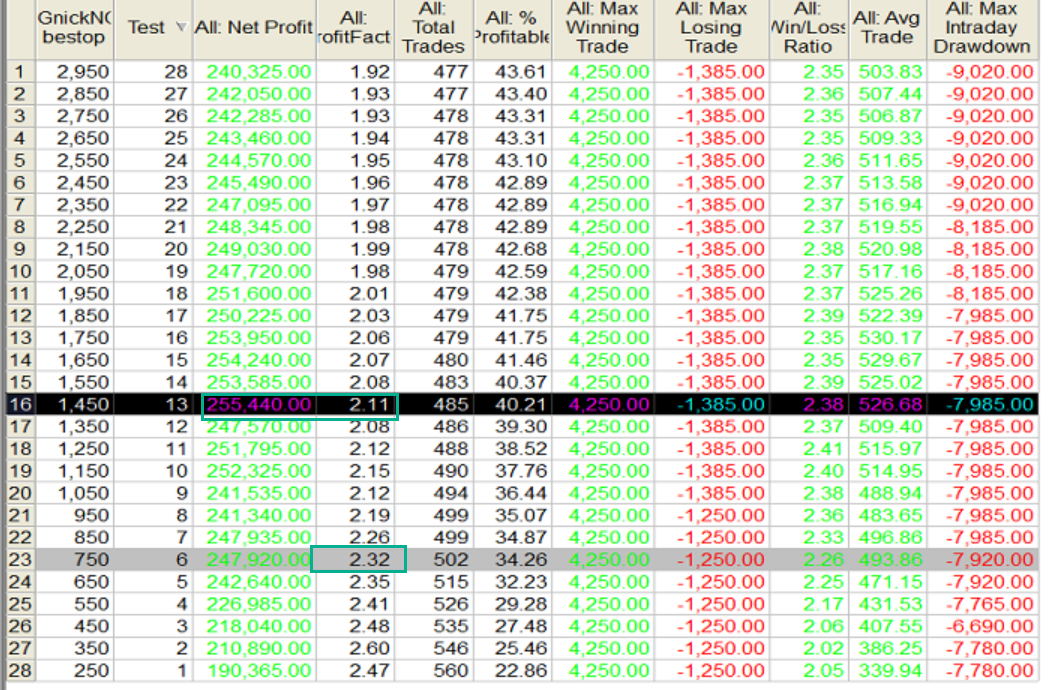Click All: Max Intraday Drawdown column header
Image resolution: width=1060 pixels, height=690 pixels.
[985, 28]
